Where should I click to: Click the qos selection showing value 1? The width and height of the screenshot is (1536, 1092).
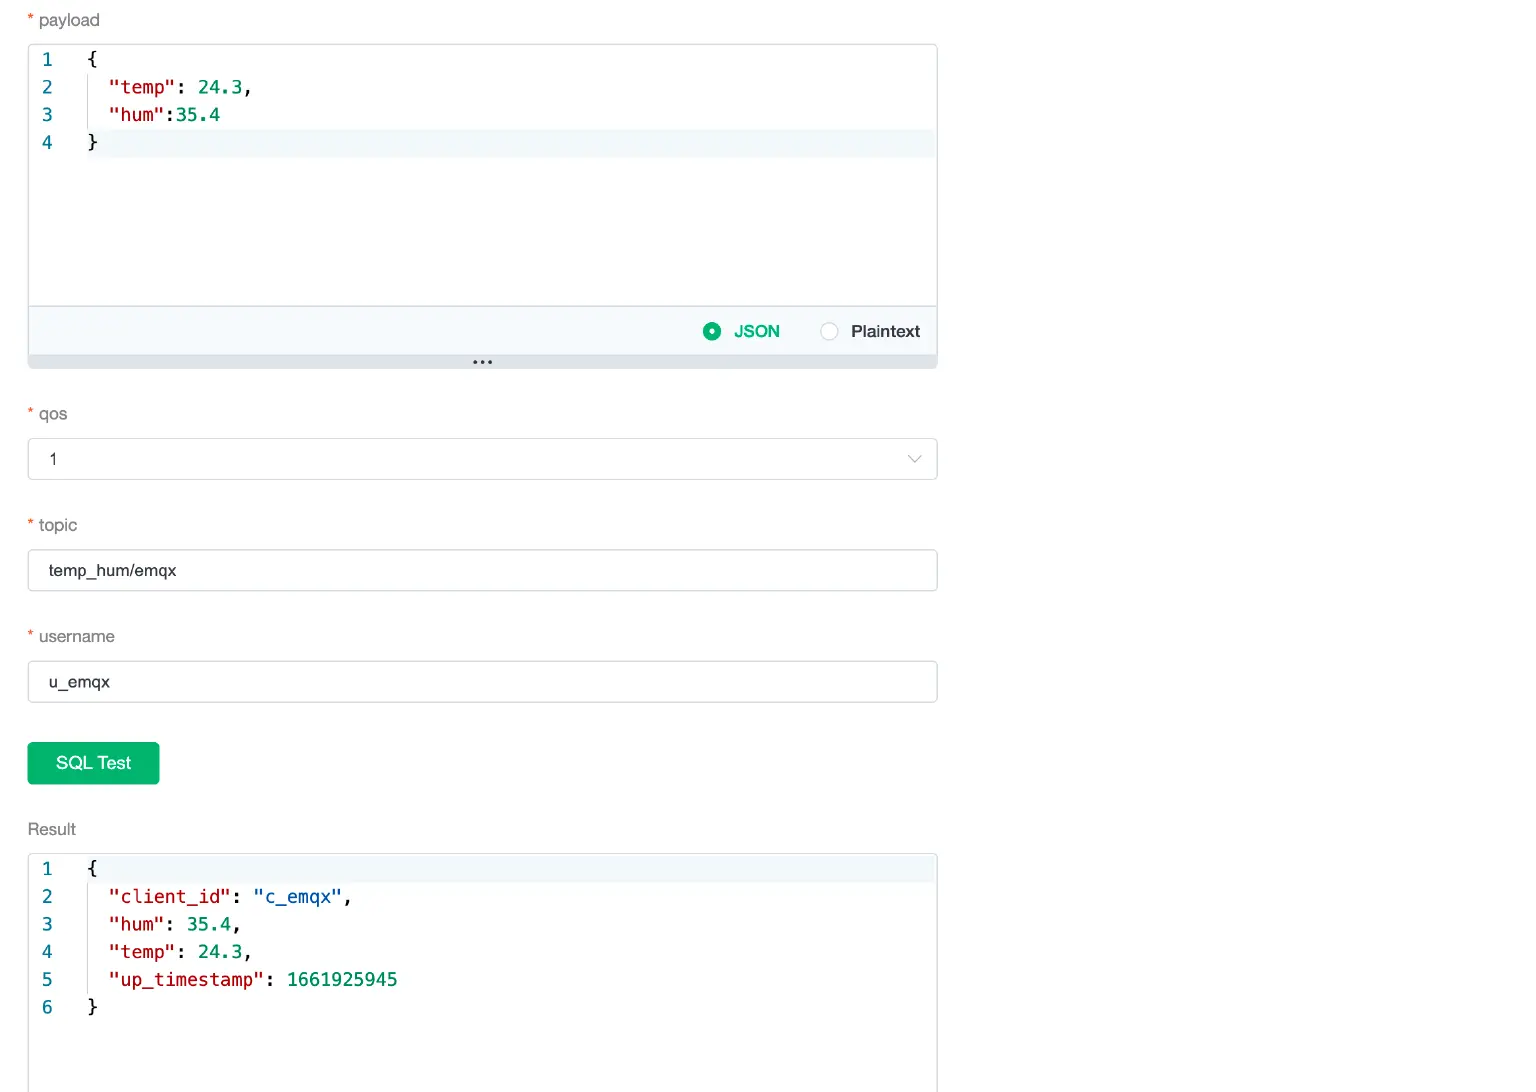54,459
